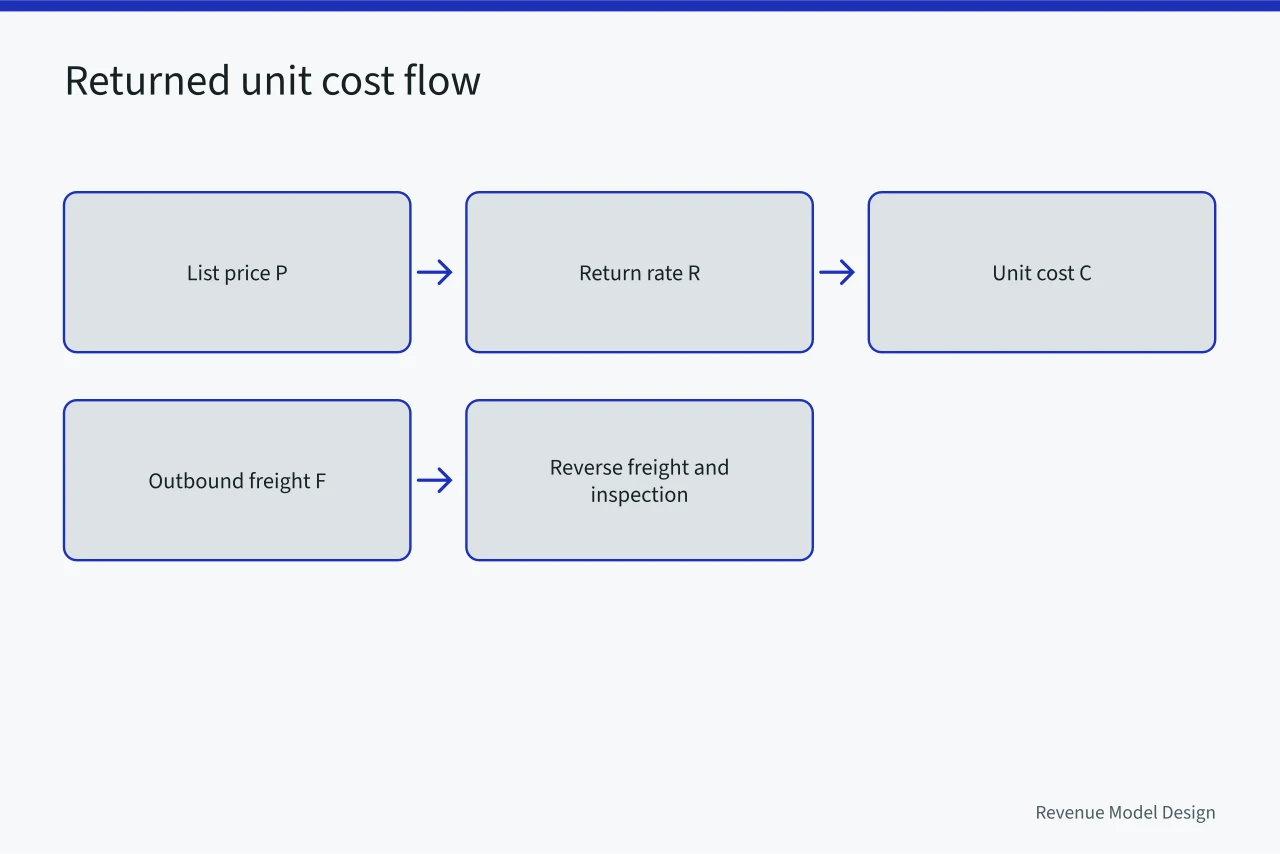Select the Unit cost C box
The image size is (1280, 854).
click(1042, 272)
